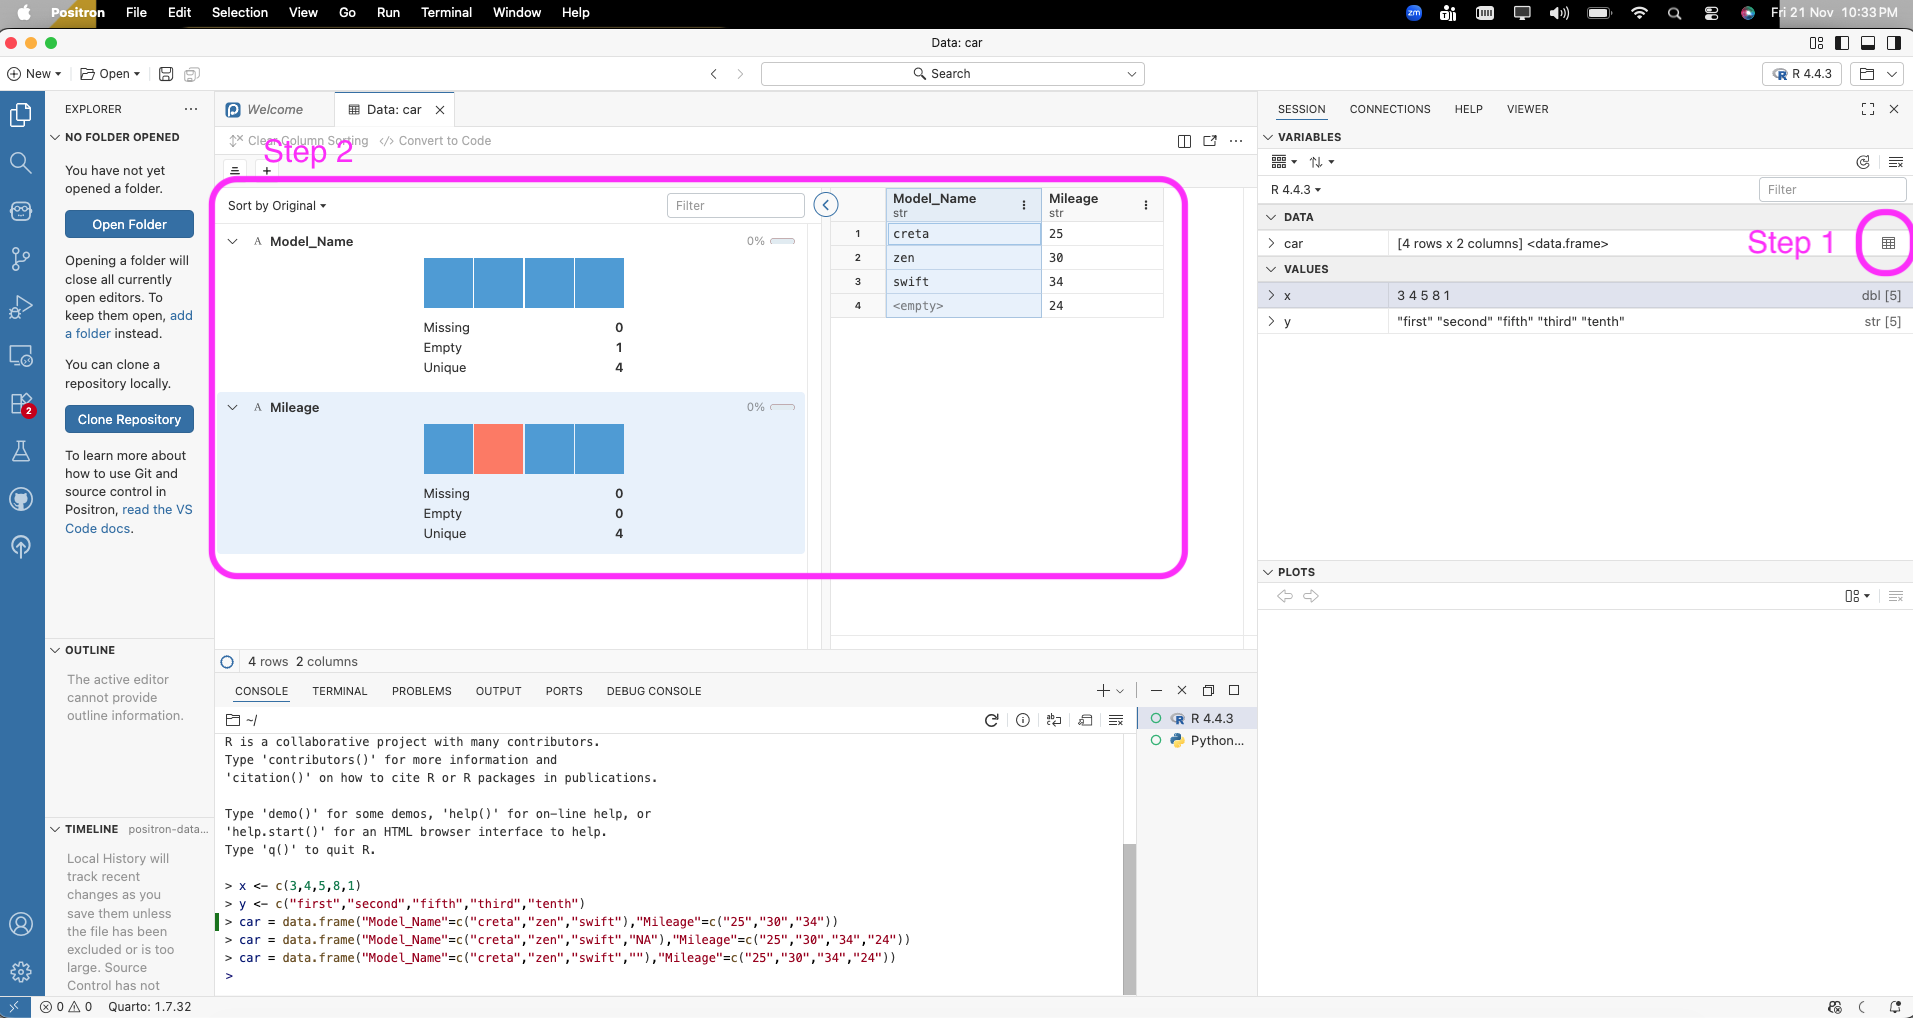Expand the x variable in Values
The image size is (1913, 1018).
point(1271,296)
